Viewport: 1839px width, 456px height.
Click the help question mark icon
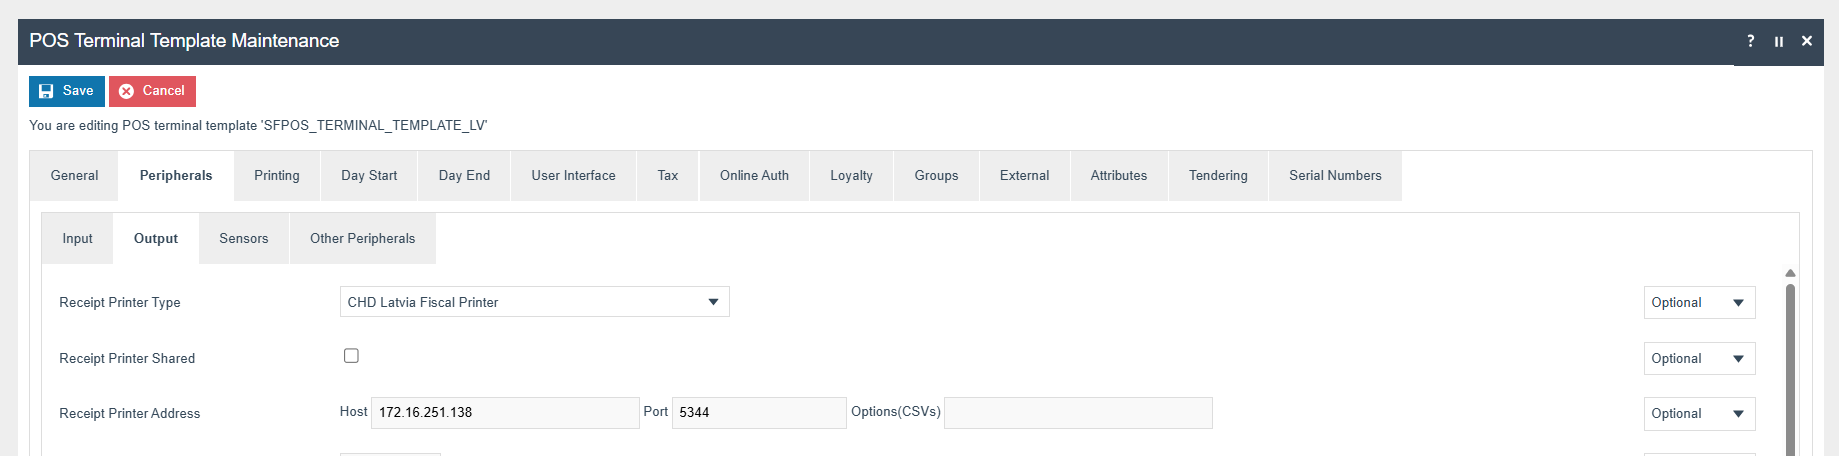pyautogui.click(x=1750, y=41)
